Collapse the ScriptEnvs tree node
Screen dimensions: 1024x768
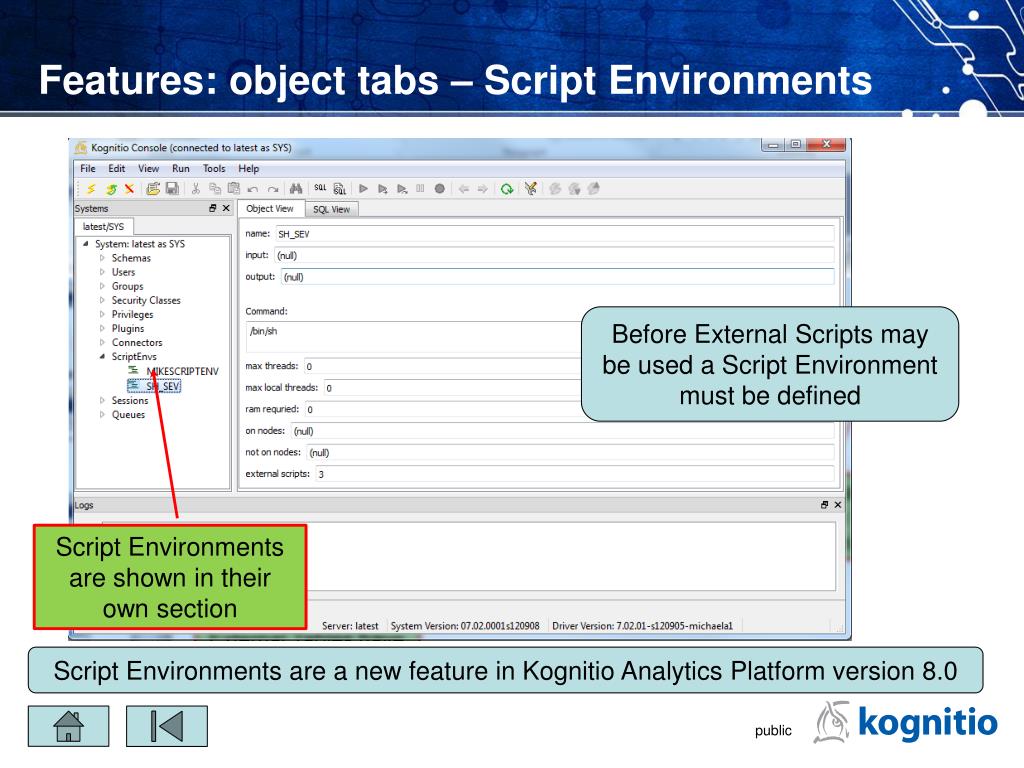tap(102, 357)
